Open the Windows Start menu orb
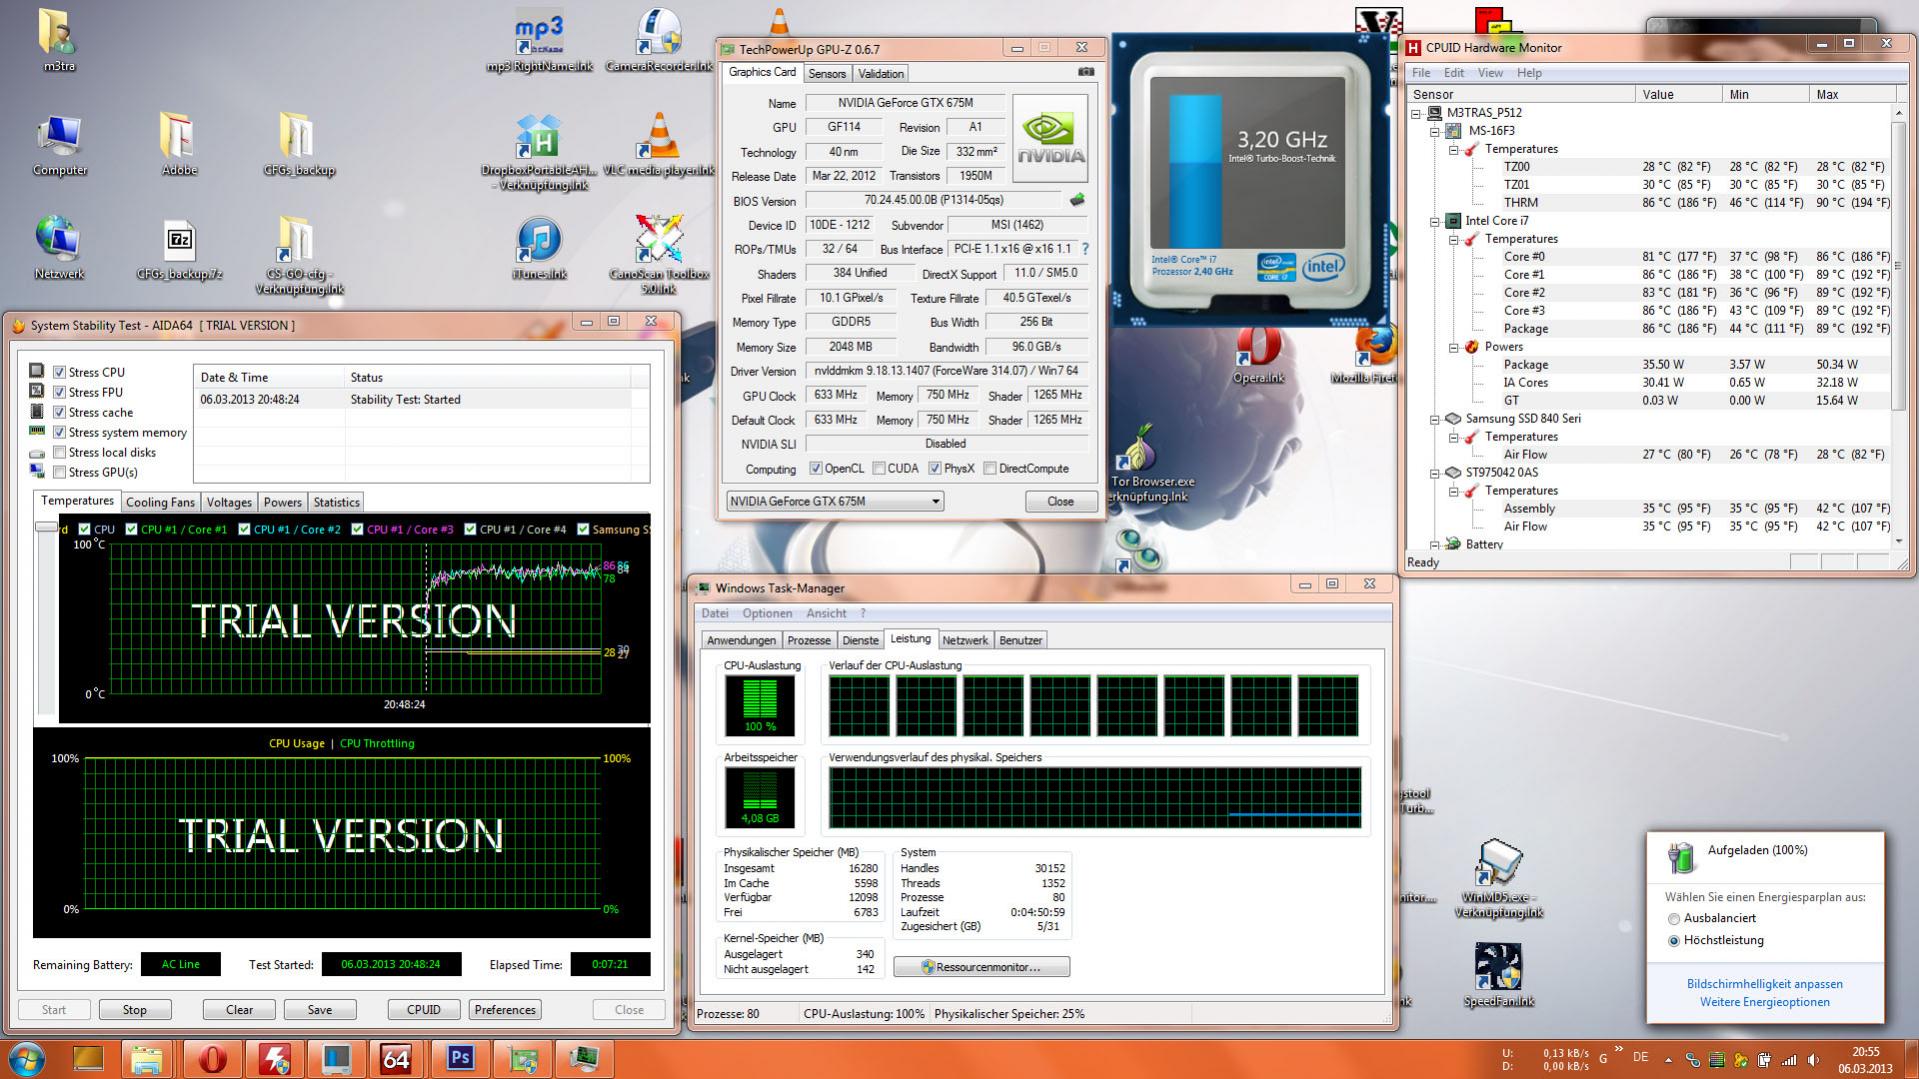This screenshot has width=1919, height=1079. point(26,1058)
